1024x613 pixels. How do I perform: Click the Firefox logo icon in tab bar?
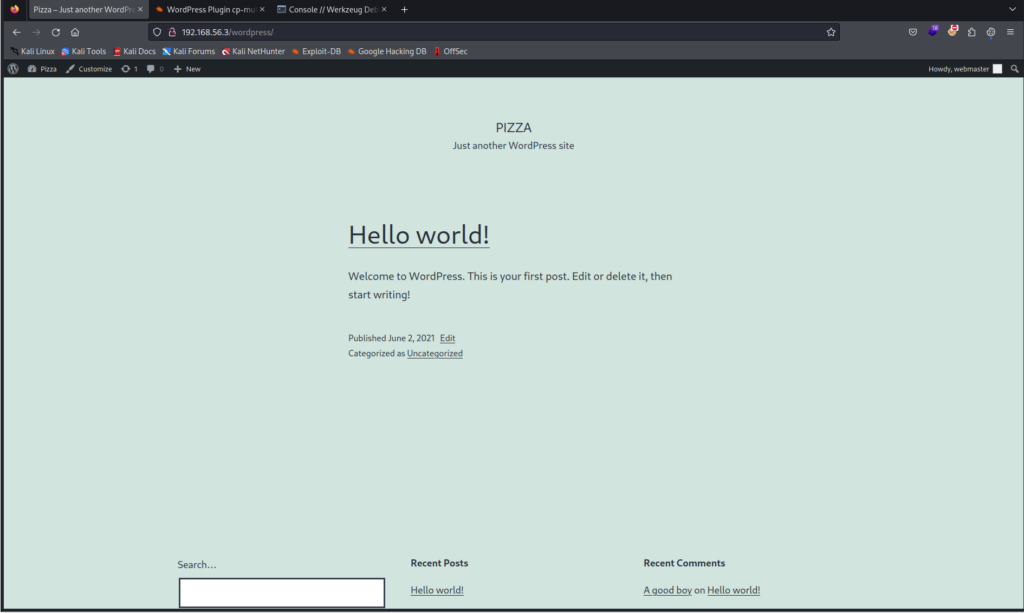(14, 9)
